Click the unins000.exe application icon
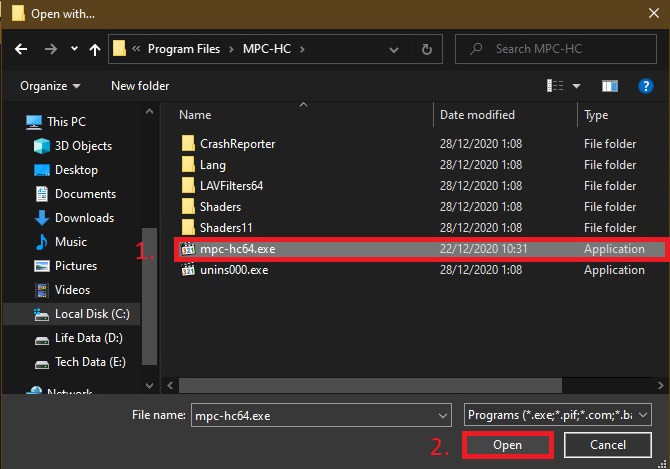 point(188,270)
